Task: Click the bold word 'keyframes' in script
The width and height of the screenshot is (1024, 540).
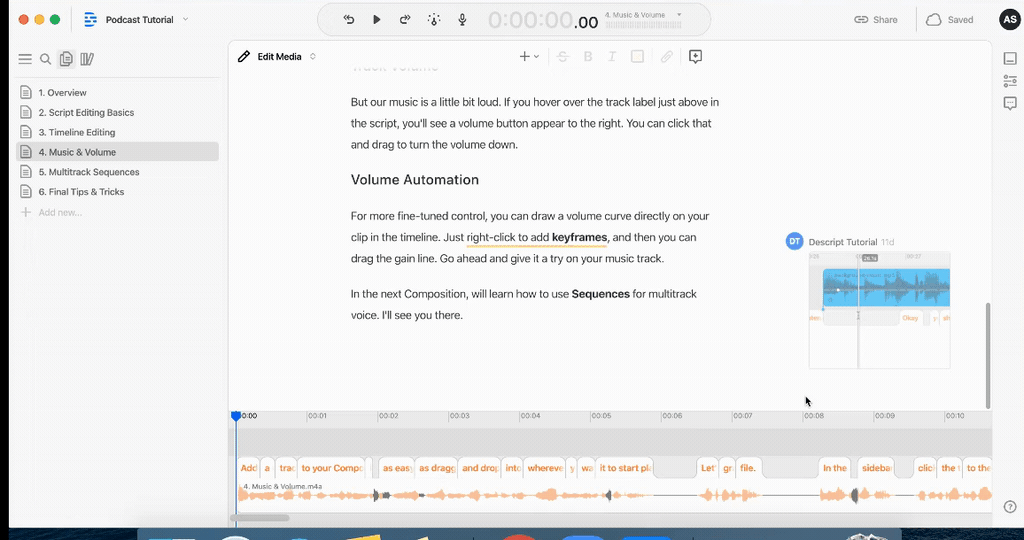Action: click(x=579, y=238)
